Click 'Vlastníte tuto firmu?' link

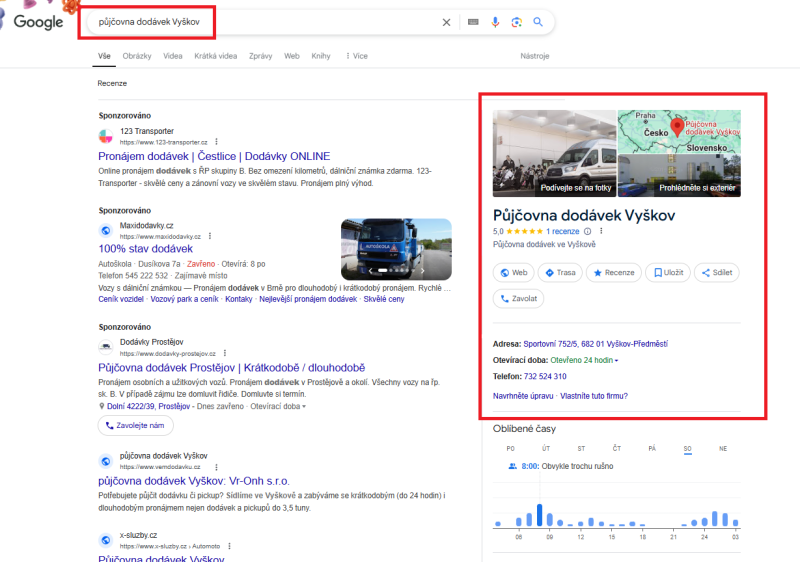594,396
